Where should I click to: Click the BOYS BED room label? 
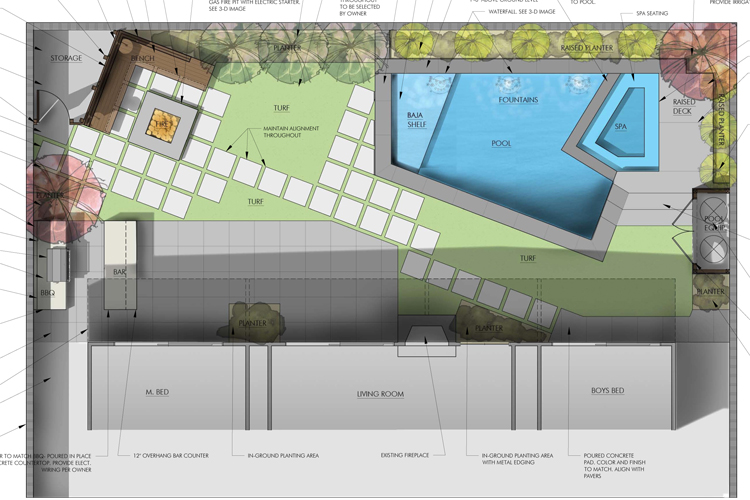point(607,390)
